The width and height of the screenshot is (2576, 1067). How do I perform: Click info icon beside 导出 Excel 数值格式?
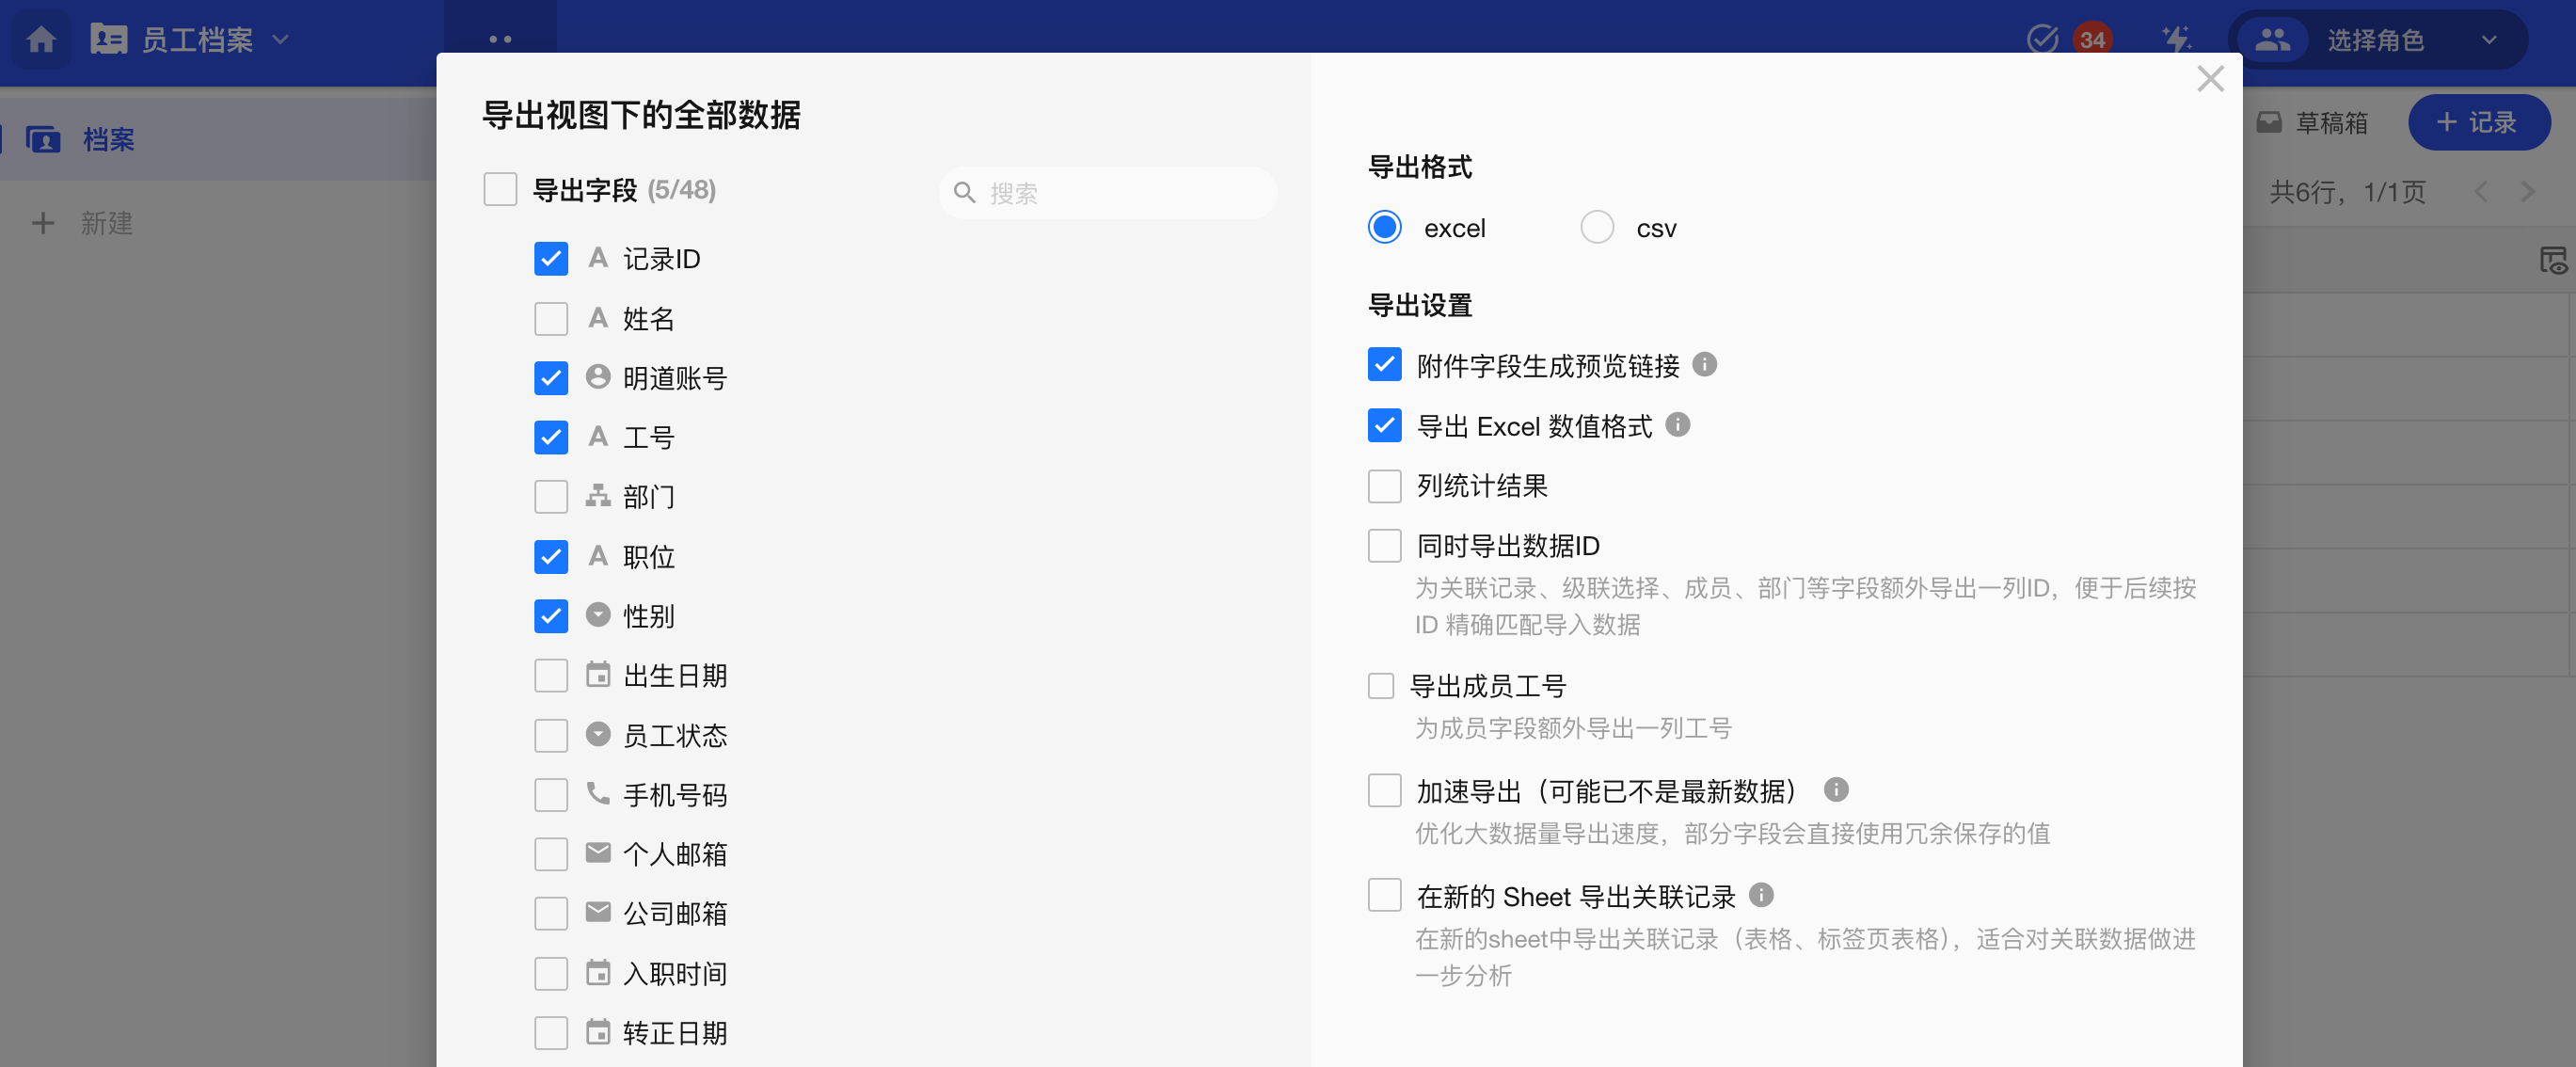pyautogui.click(x=1677, y=425)
